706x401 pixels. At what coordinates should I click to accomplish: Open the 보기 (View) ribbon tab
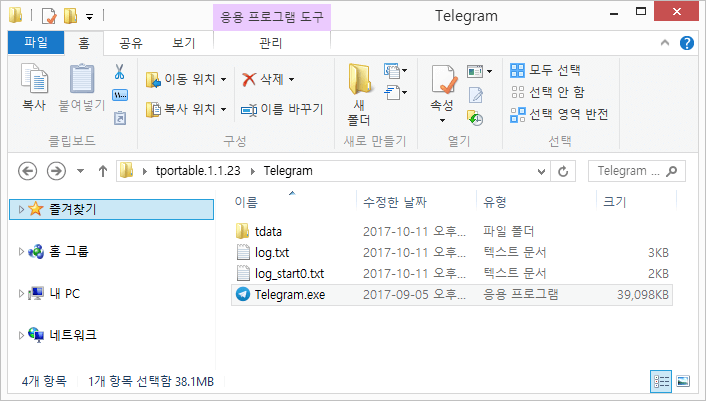click(x=183, y=43)
